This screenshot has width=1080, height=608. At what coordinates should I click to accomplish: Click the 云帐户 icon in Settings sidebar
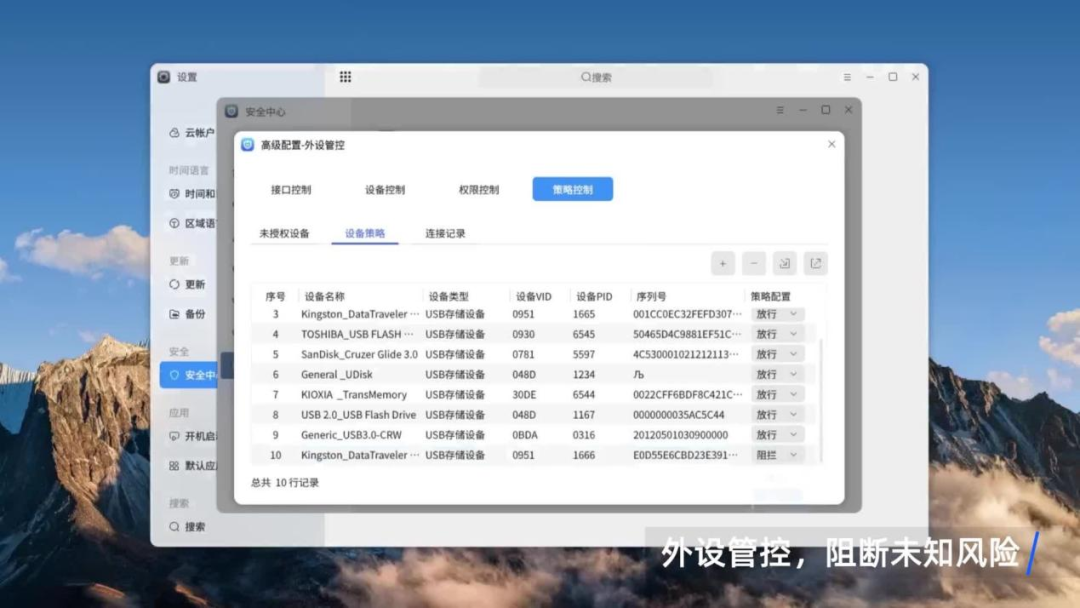[174, 132]
